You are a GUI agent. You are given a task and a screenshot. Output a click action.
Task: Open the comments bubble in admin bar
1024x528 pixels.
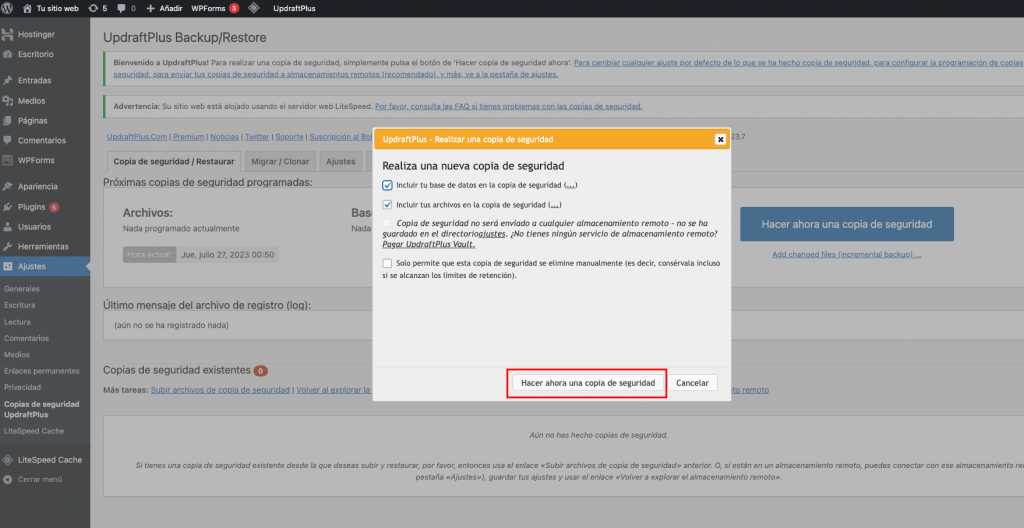122,8
